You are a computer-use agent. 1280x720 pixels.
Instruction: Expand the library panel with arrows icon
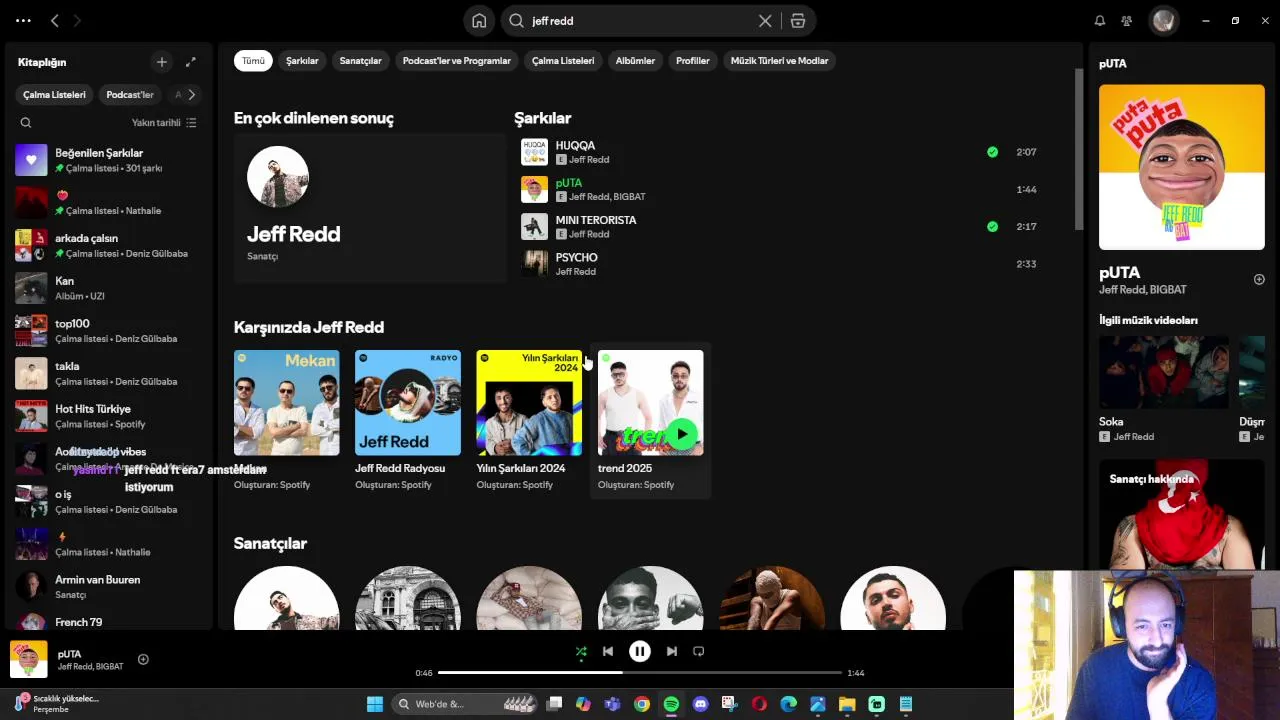(191, 62)
